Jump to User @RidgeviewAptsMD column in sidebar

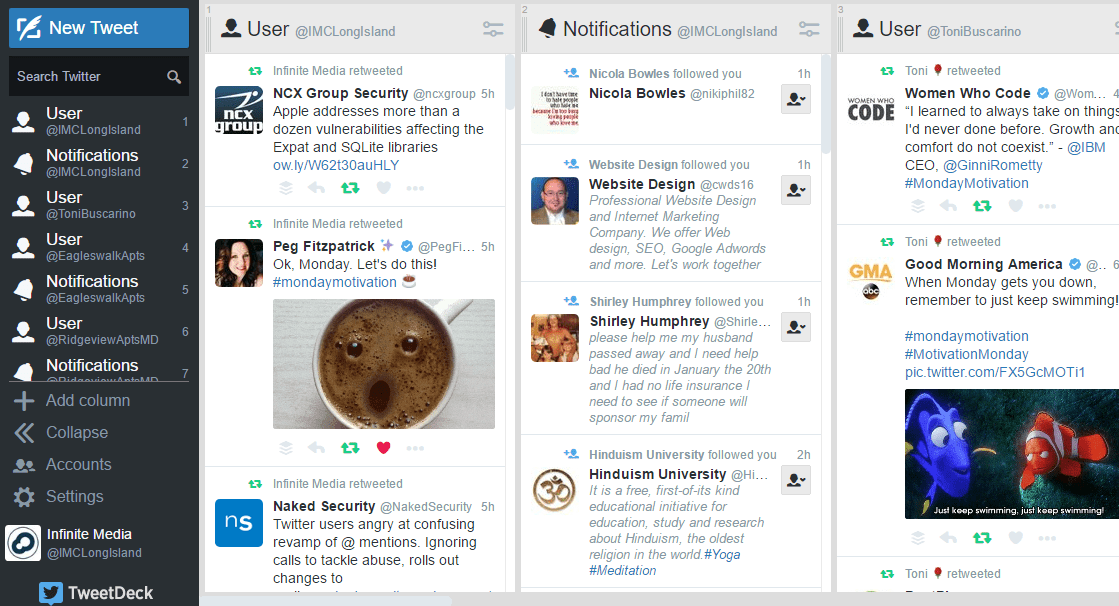[x=98, y=331]
